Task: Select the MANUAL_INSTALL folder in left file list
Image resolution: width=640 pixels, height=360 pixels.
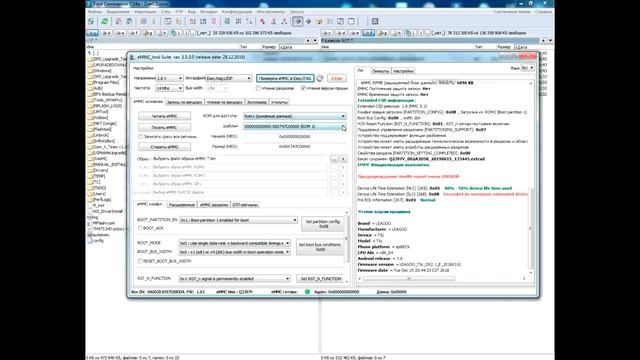Action: tap(106, 164)
